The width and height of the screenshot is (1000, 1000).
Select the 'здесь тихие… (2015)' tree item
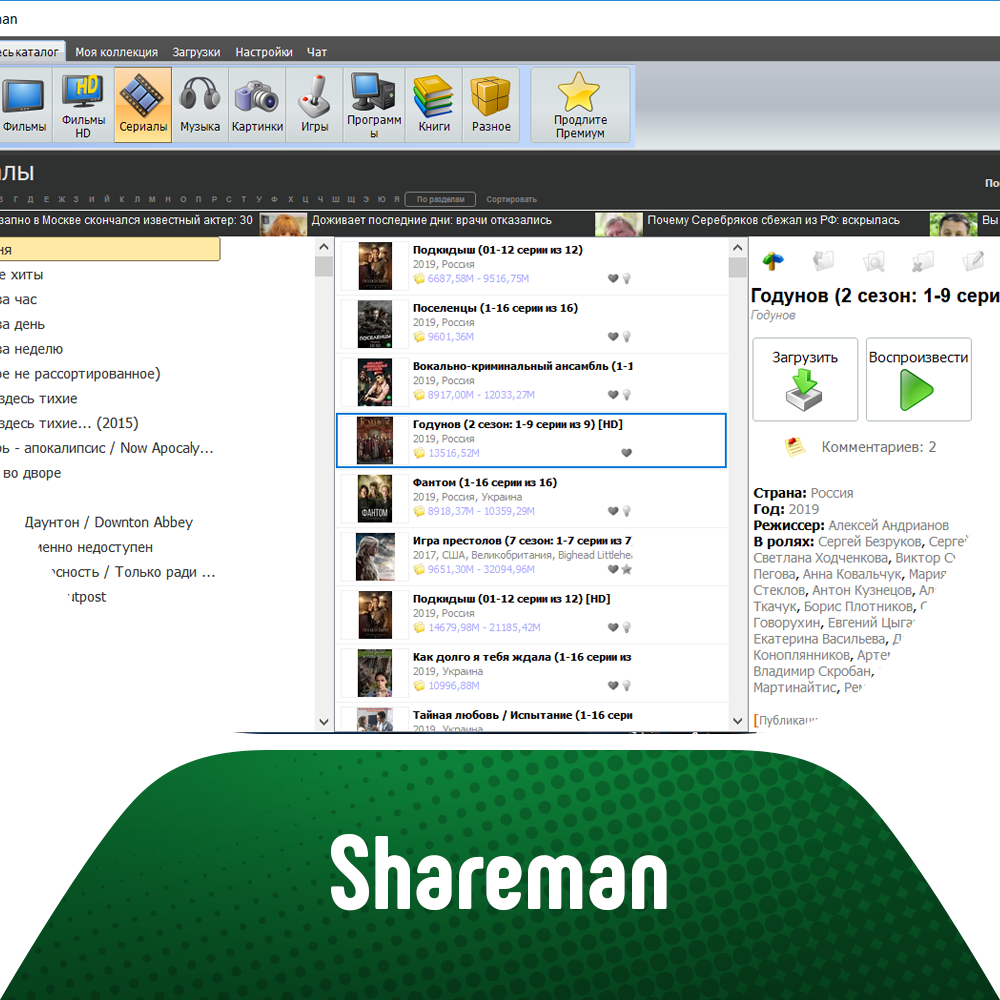[69, 423]
